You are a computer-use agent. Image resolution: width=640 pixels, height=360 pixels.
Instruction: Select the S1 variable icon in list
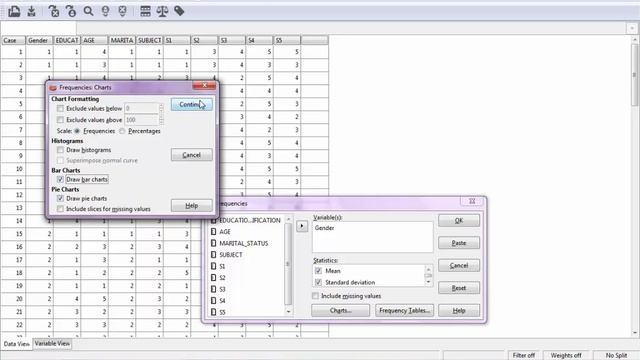[213, 266]
